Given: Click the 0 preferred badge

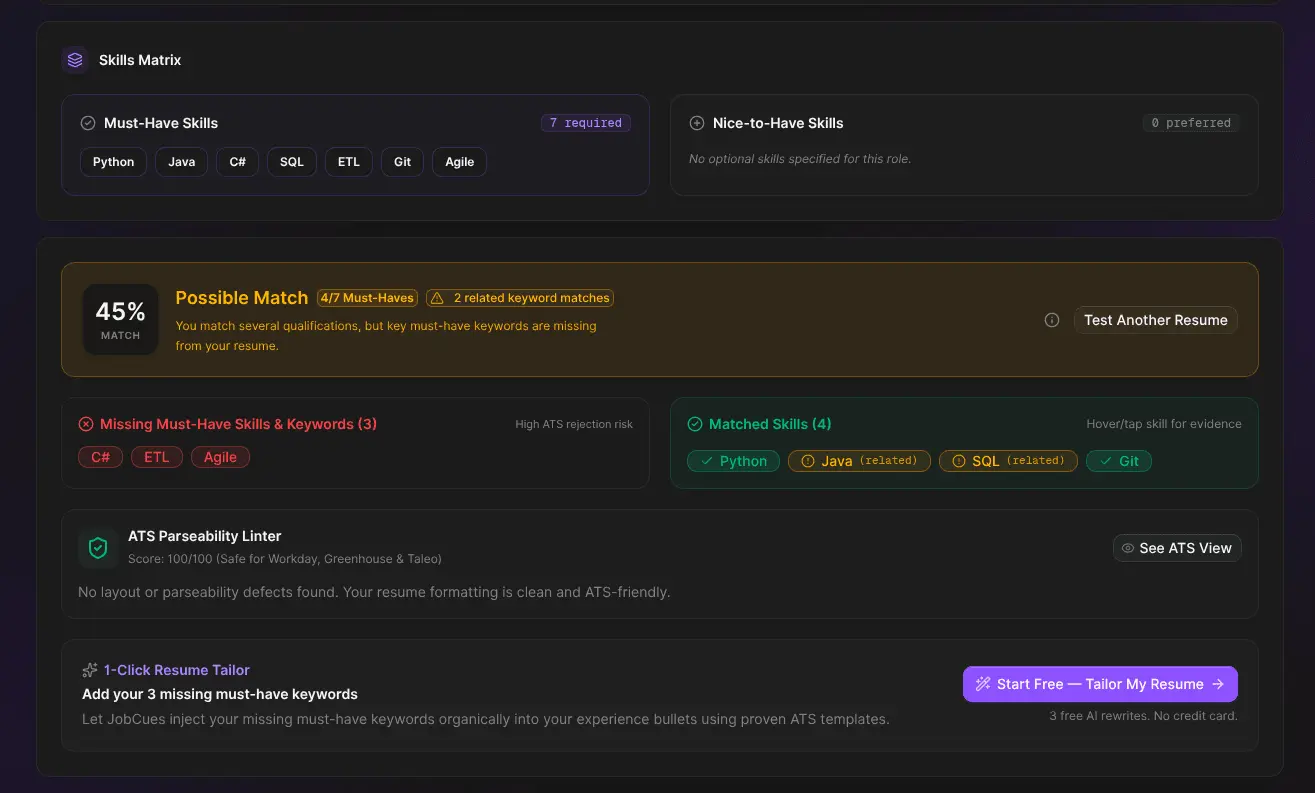Looking at the screenshot, I should click(x=1191, y=123).
